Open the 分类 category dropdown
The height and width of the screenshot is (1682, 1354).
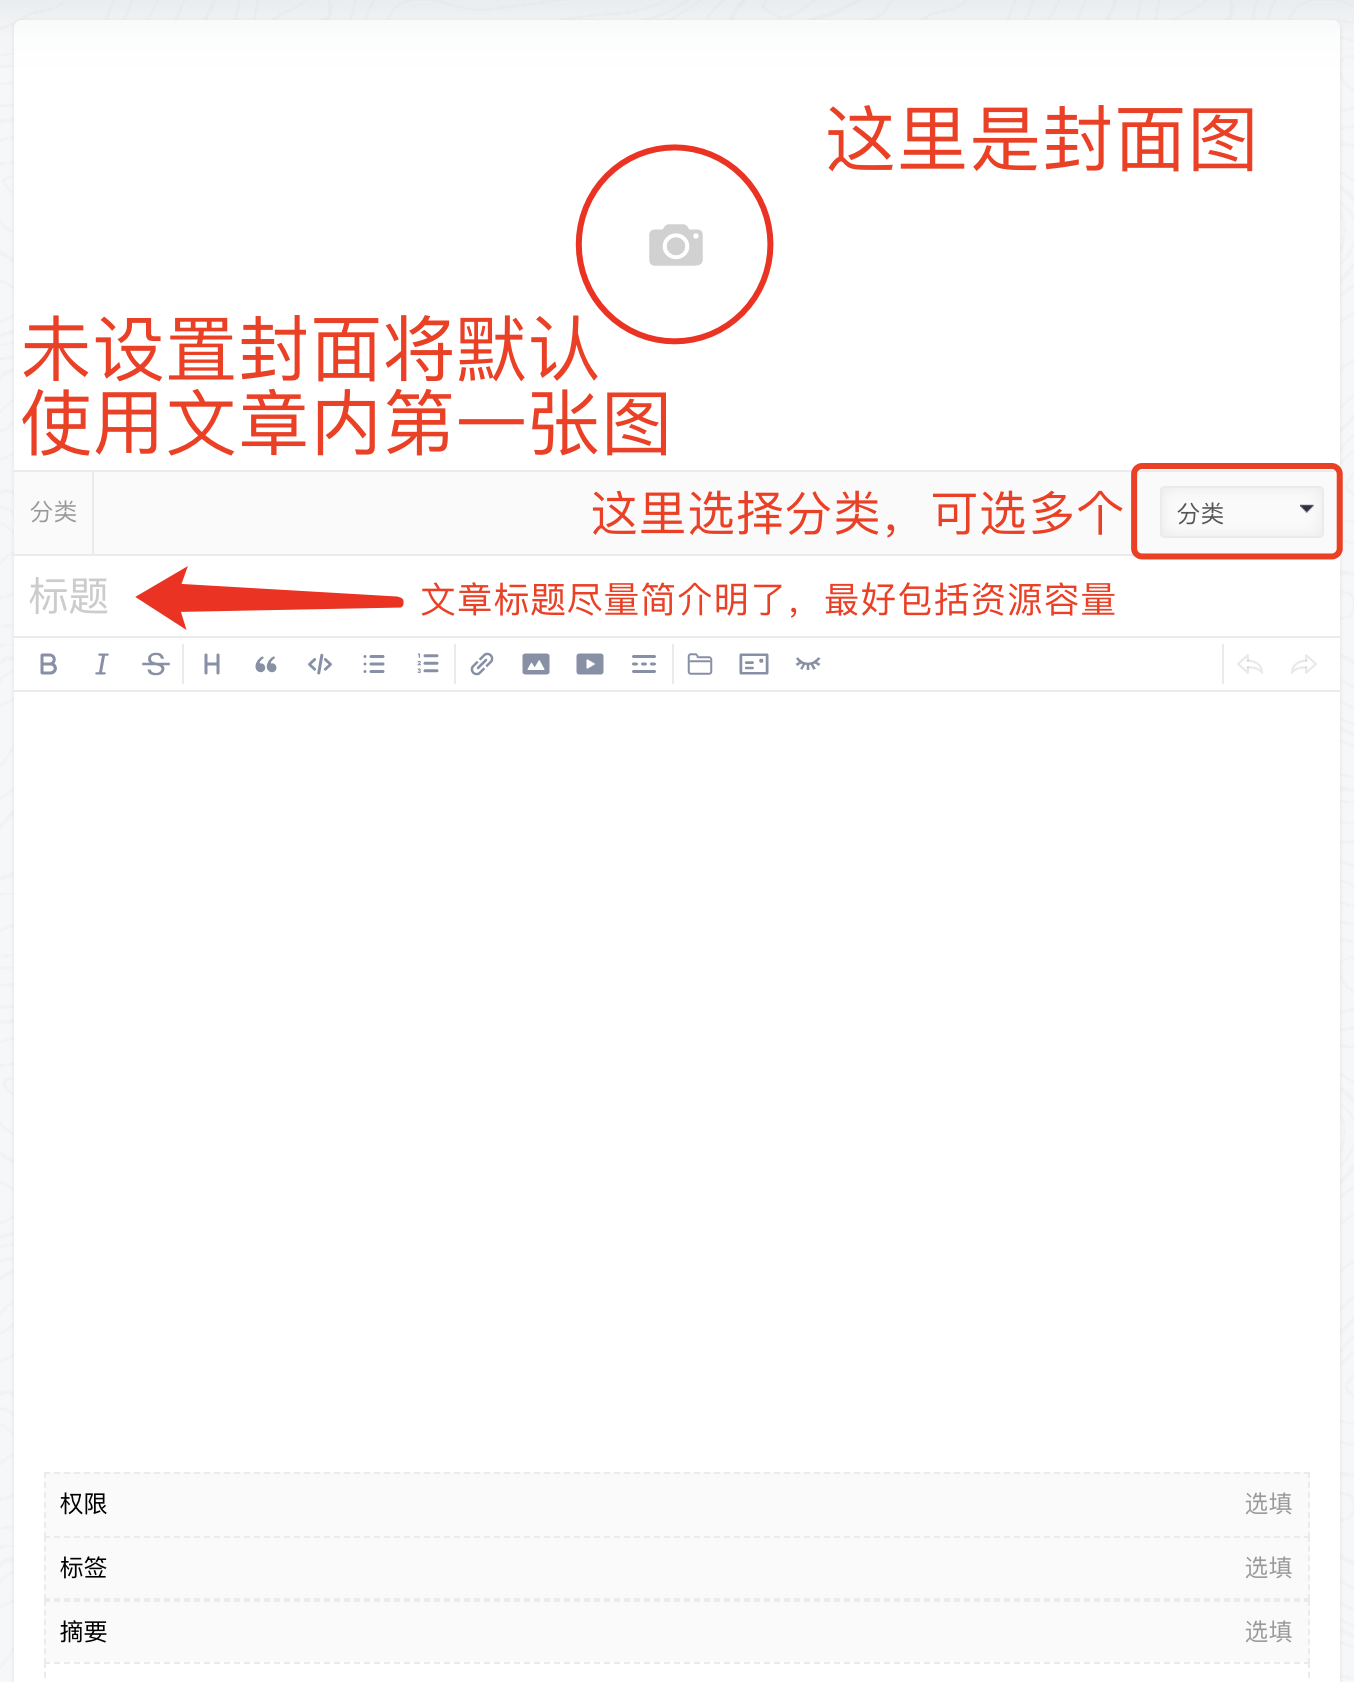pyautogui.click(x=1242, y=512)
